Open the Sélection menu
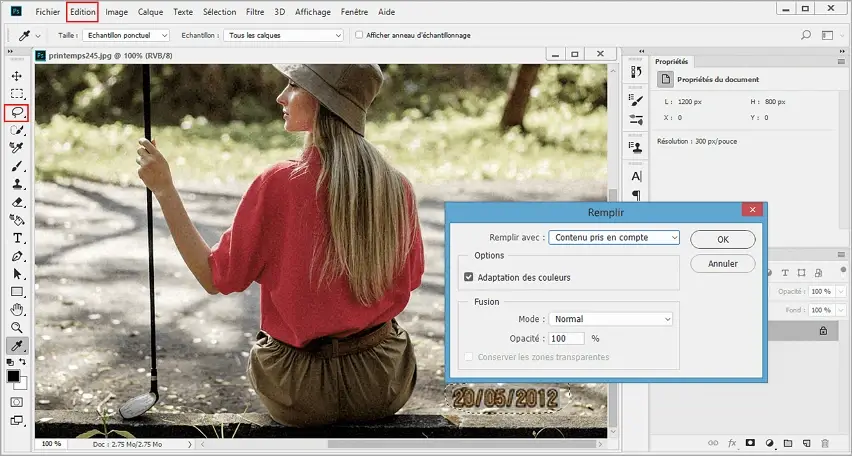852x456 pixels. click(x=220, y=11)
